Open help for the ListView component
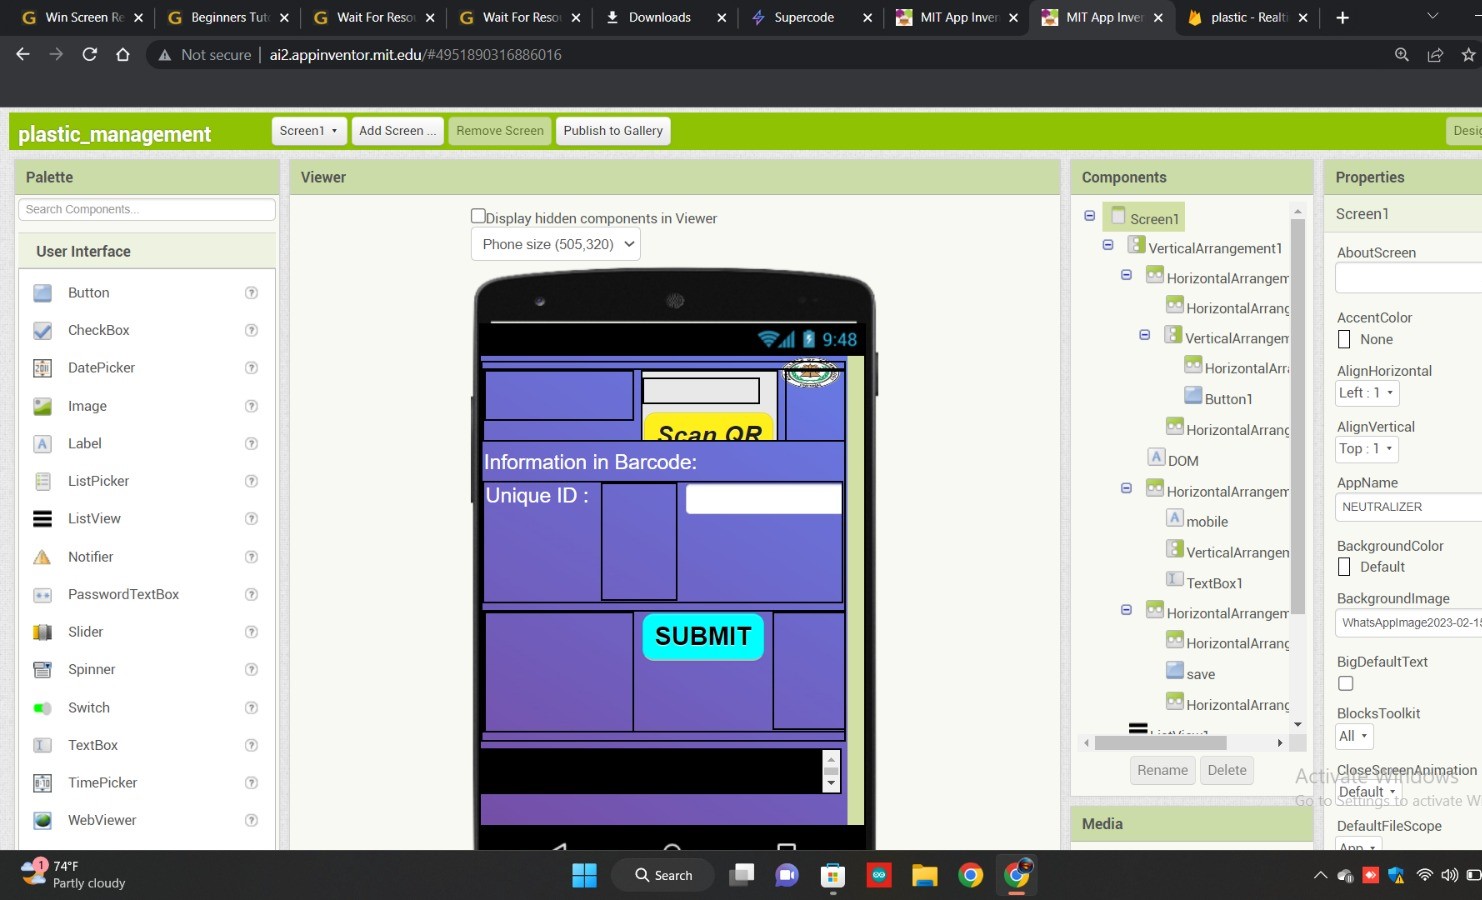The height and width of the screenshot is (900, 1482). pos(251,519)
